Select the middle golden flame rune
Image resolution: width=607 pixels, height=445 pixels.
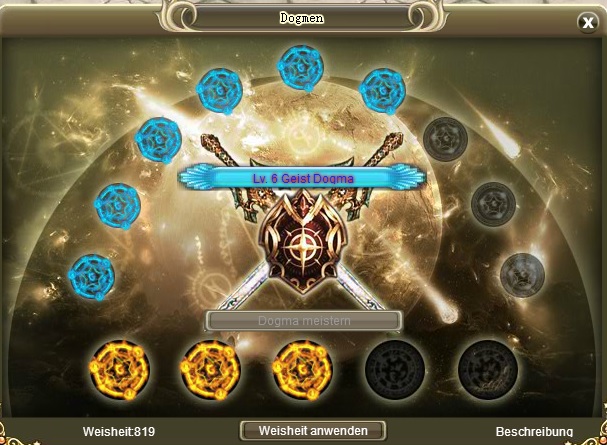[x=211, y=370]
